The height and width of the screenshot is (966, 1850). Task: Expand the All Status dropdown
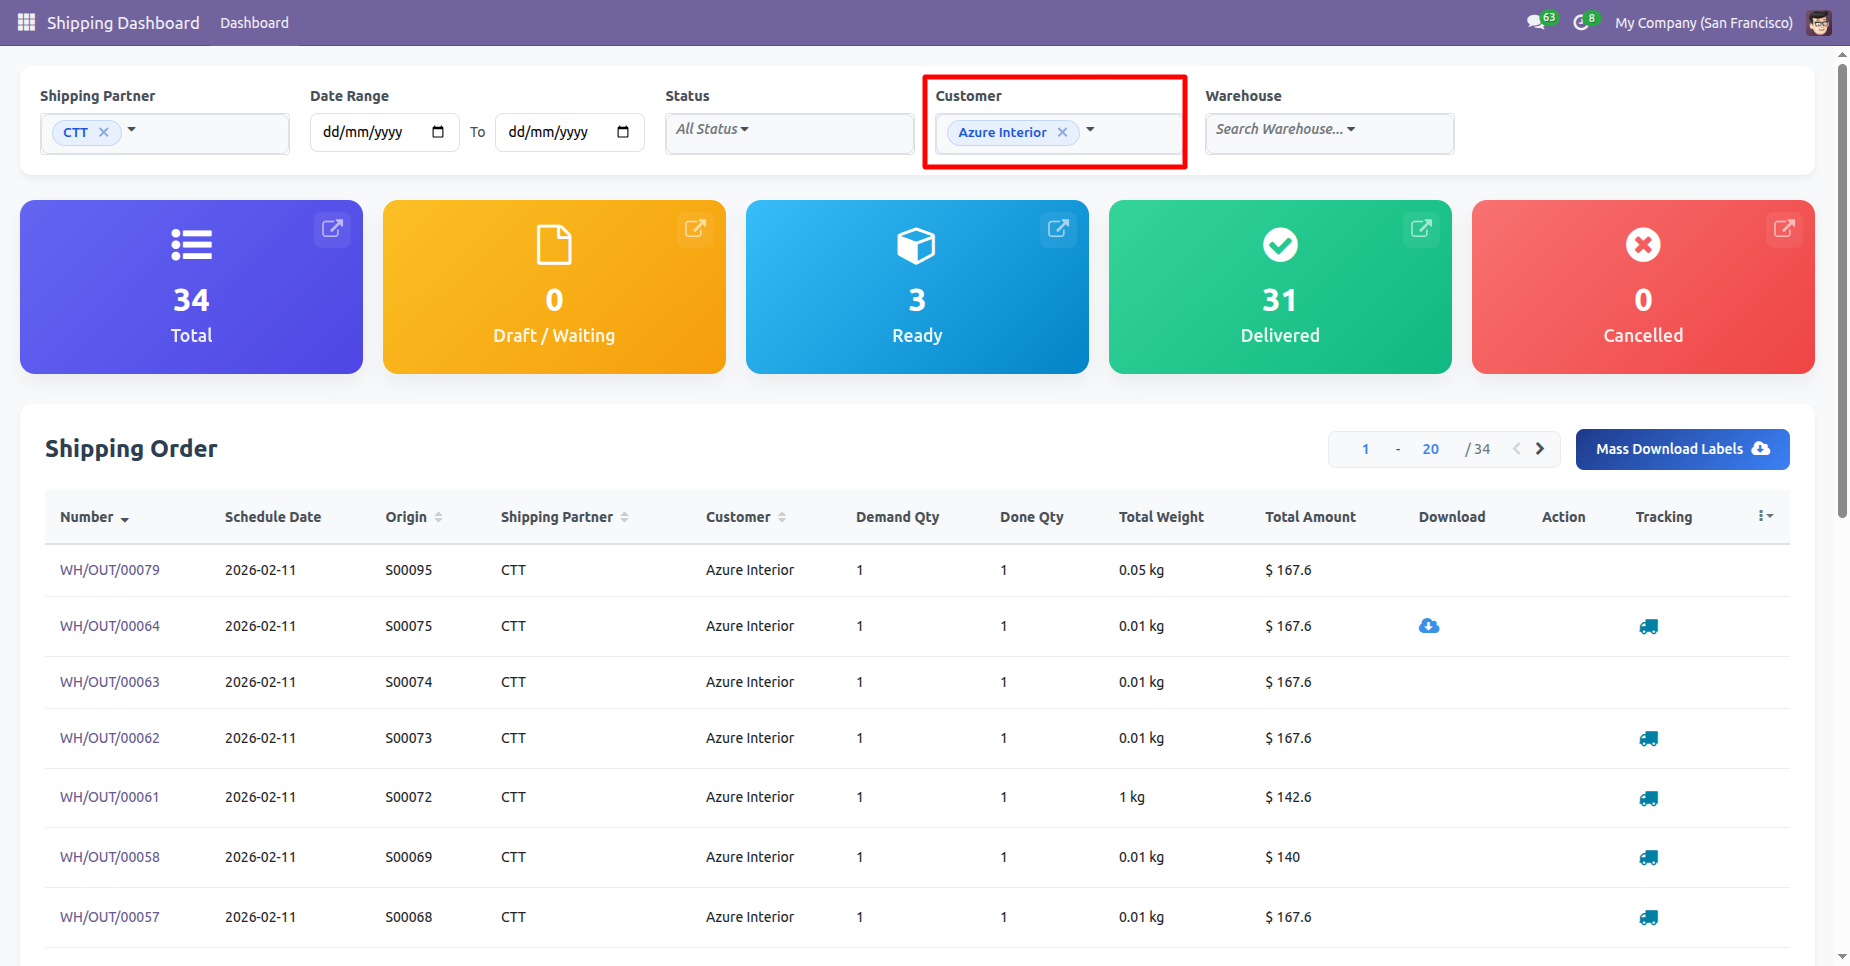tap(712, 129)
